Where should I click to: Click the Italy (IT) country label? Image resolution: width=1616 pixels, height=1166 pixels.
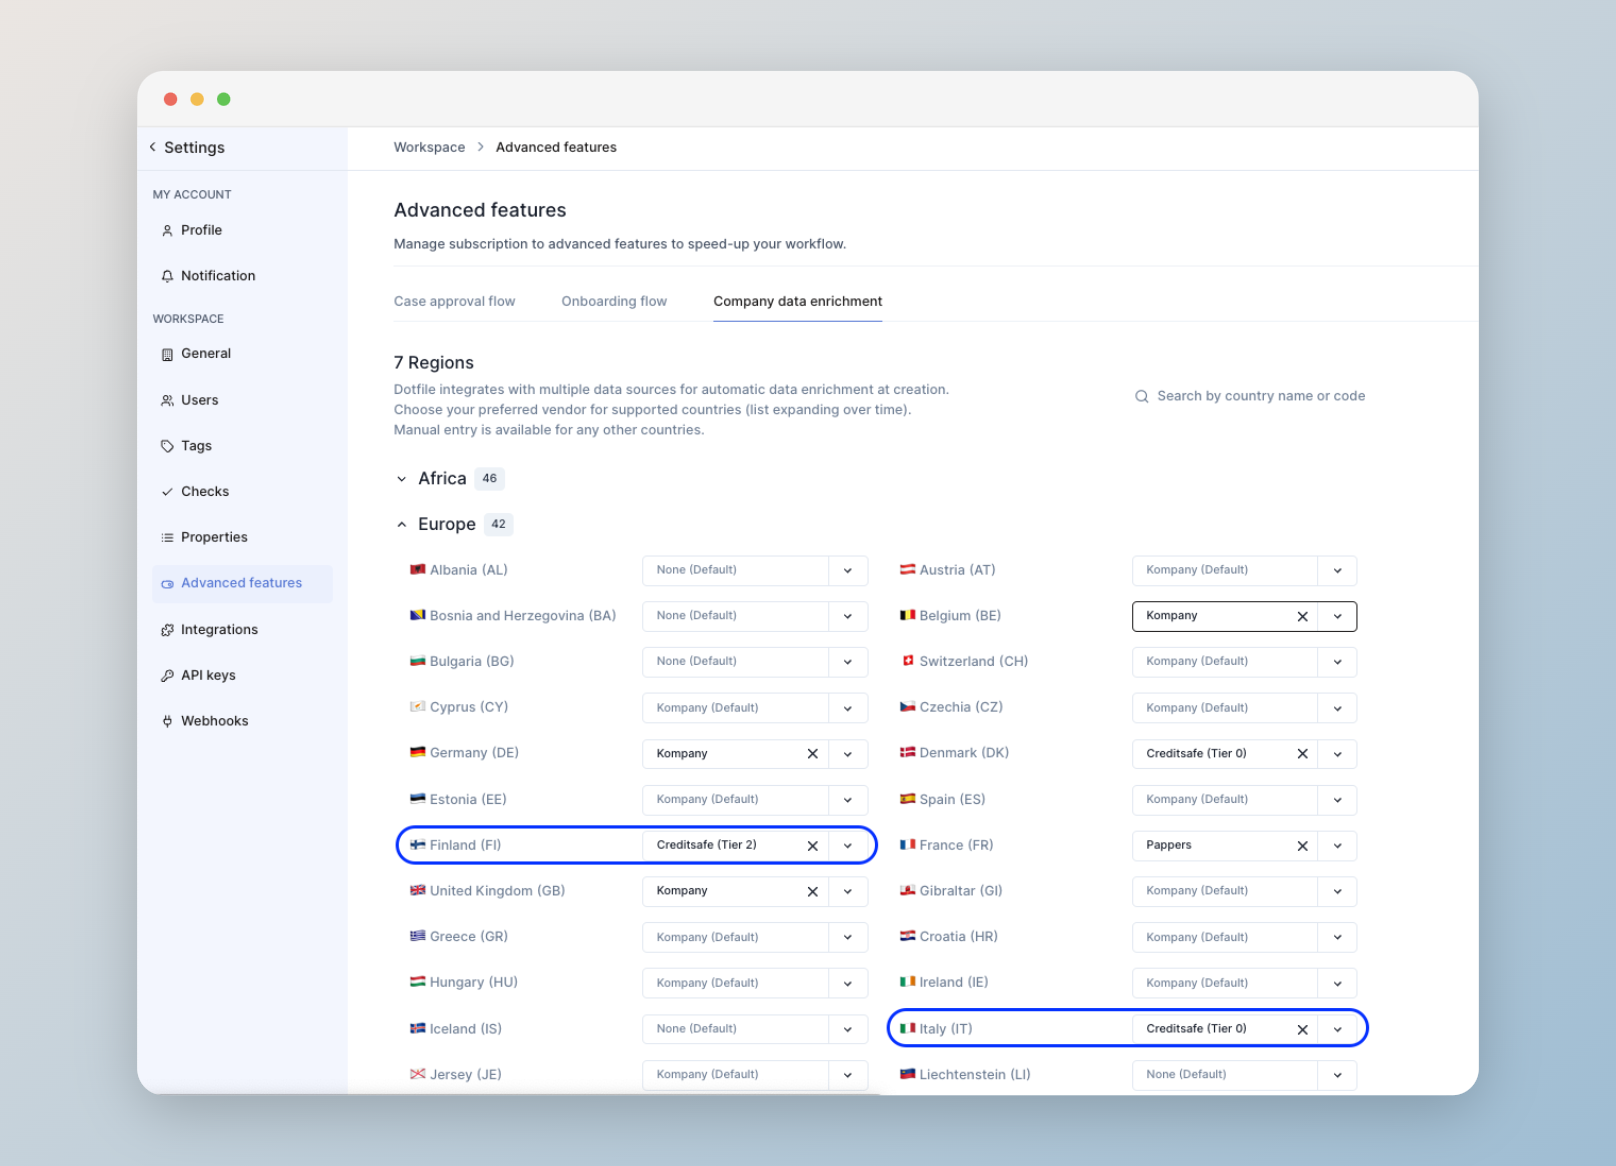[946, 1029]
